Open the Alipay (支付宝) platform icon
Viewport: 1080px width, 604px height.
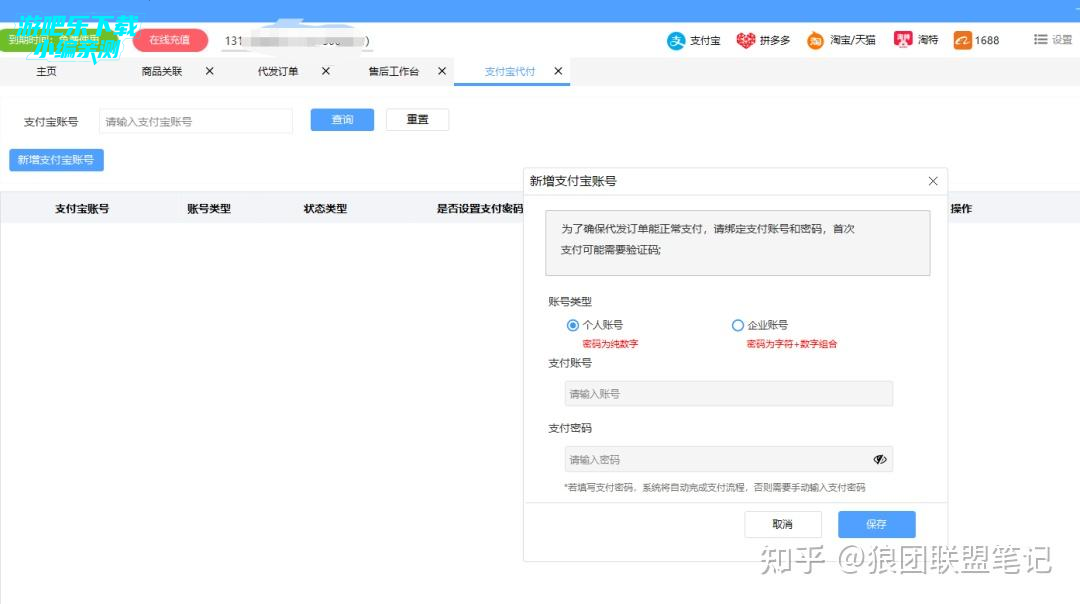coord(676,41)
